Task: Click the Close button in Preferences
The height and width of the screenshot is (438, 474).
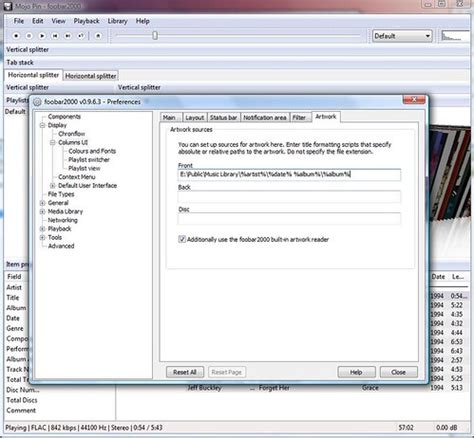Action: tap(399, 372)
